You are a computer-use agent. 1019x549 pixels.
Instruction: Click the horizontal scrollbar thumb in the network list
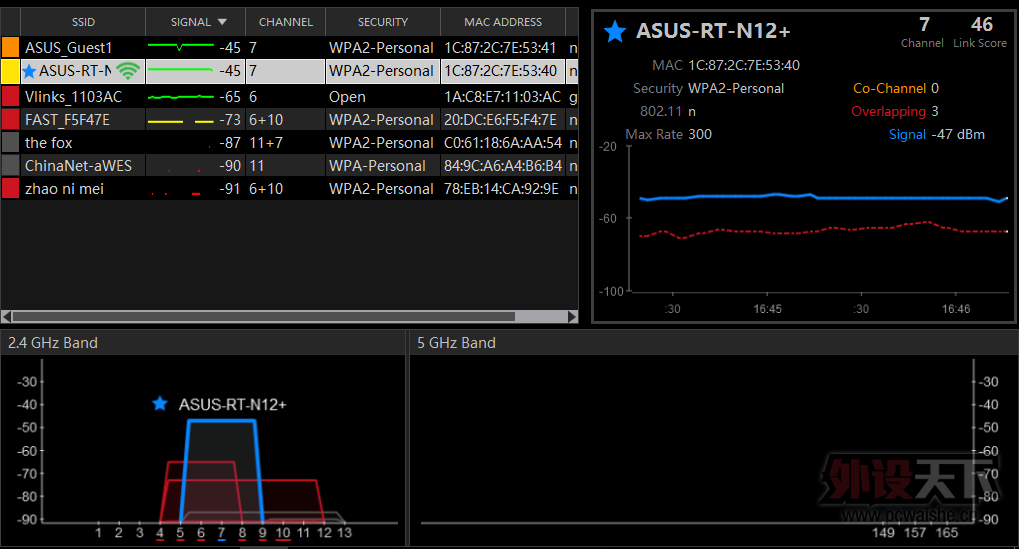pyautogui.click(x=263, y=316)
